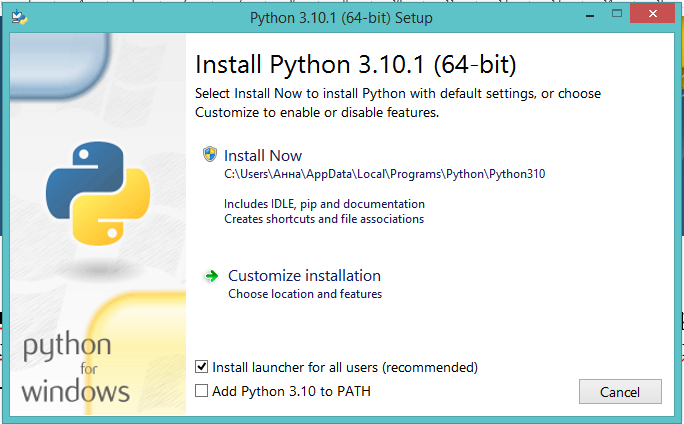The width and height of the screenshot is (684, 424).
Task: Click the 'Install Python 3.10.1 (64-bit)' heading
Action: click(x=356, y=66)
